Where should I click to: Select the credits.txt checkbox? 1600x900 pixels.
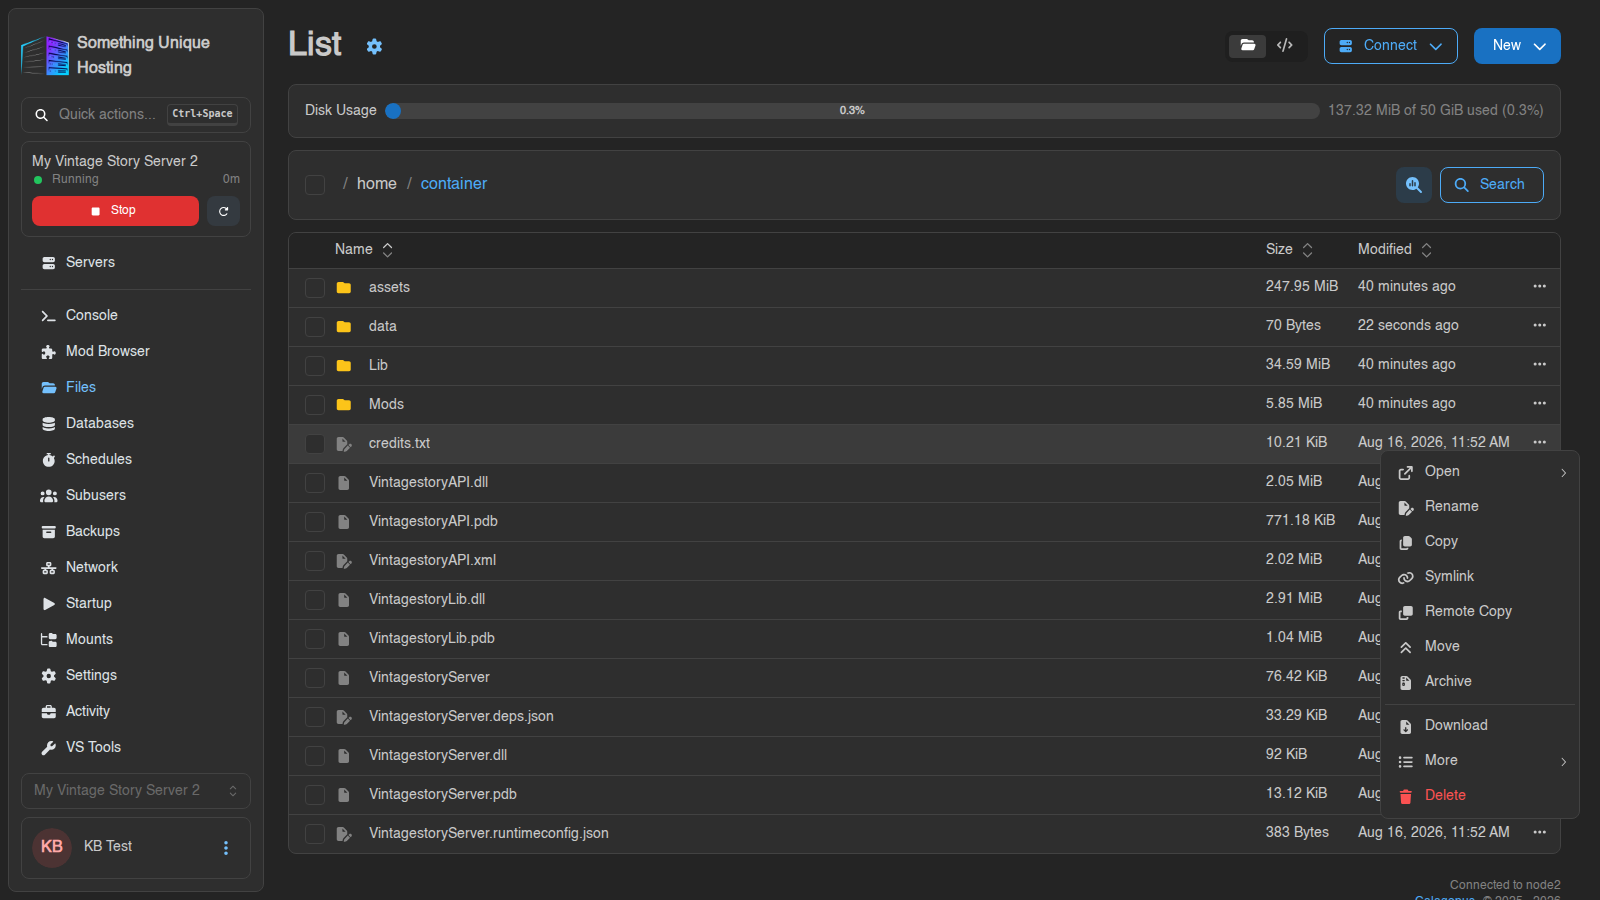(x=315, y=444)
